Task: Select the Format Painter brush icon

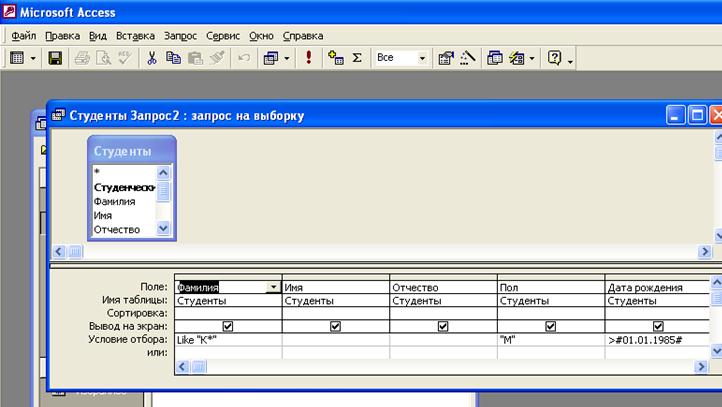Action: tap(217, 58)
